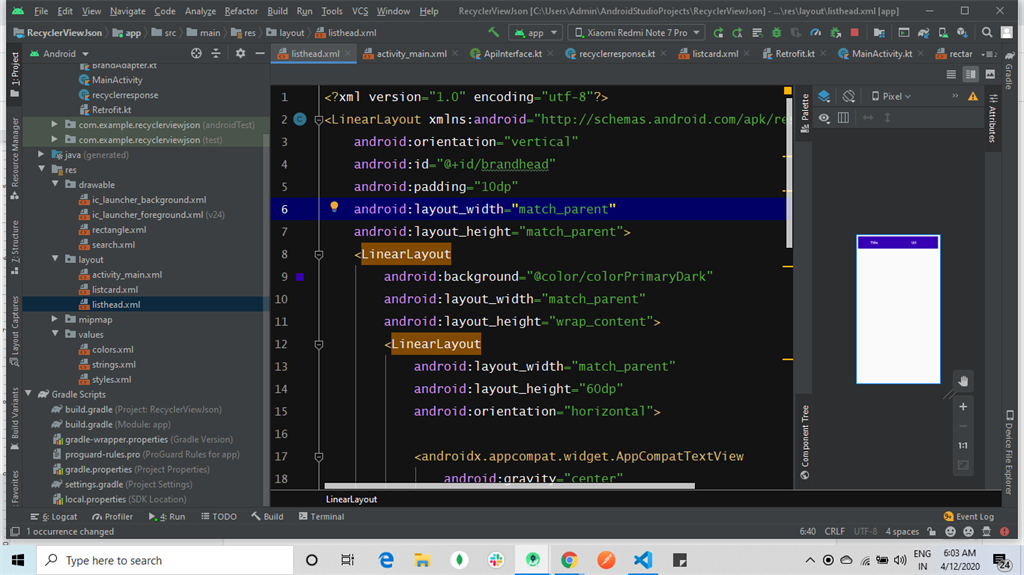The height and width of the screenshot is (575, 1024).
Task: Click the colorPrimaryDark gutter color swatch
Action: [299, 277]
